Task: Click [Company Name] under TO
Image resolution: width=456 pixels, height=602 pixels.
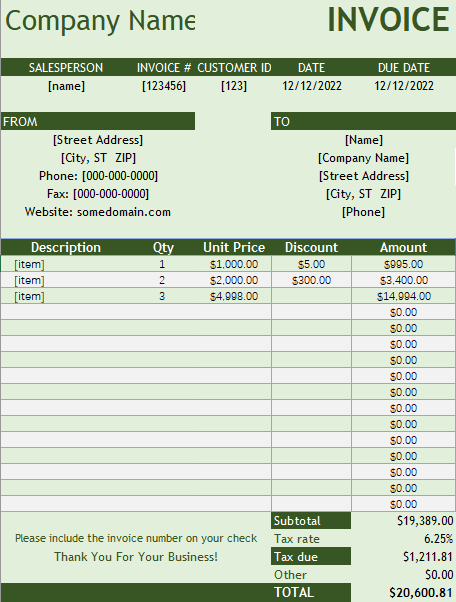Action: [x=363, y=158]
